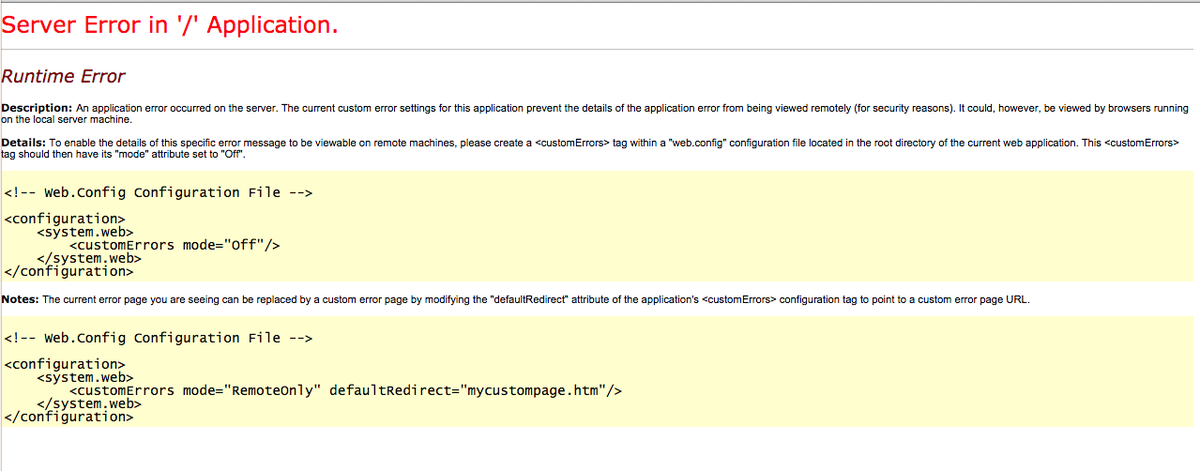Click the customErrors mode="RemoteOnly" code line
This screenshot has height=471, width=1200.
click(x=346, y=390)
